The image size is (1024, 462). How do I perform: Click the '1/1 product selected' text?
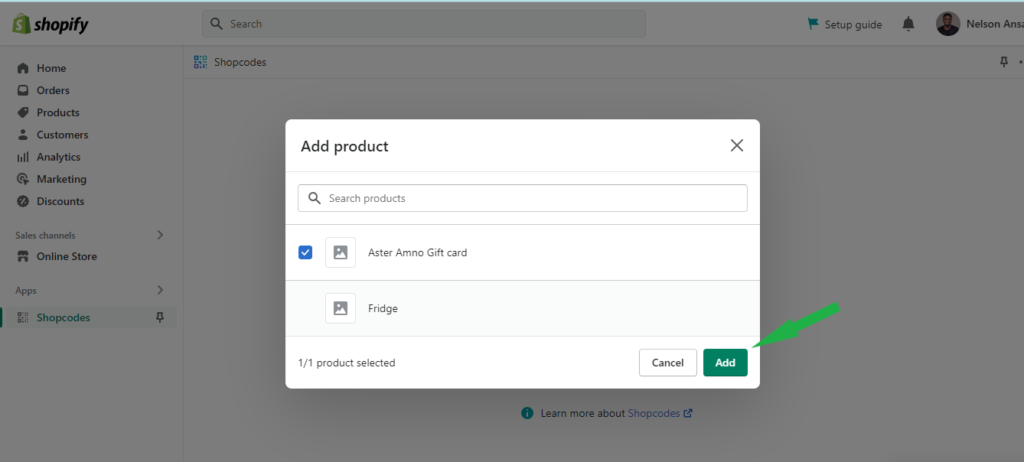347,363
